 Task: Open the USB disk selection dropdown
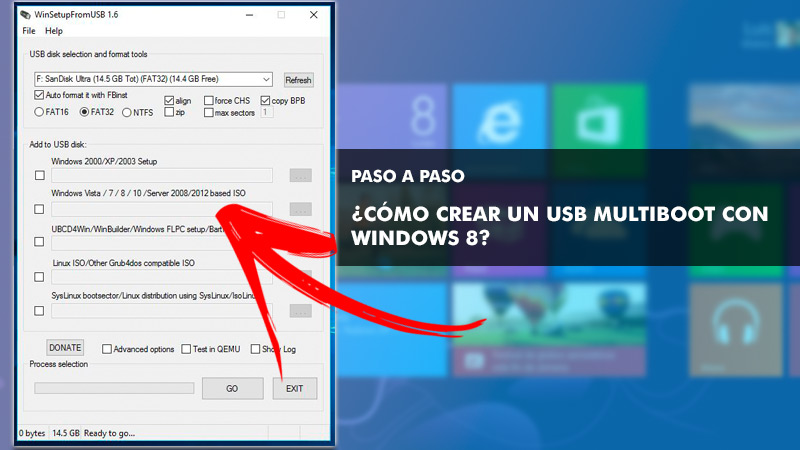pyautogui.click(x=153, y=79)
